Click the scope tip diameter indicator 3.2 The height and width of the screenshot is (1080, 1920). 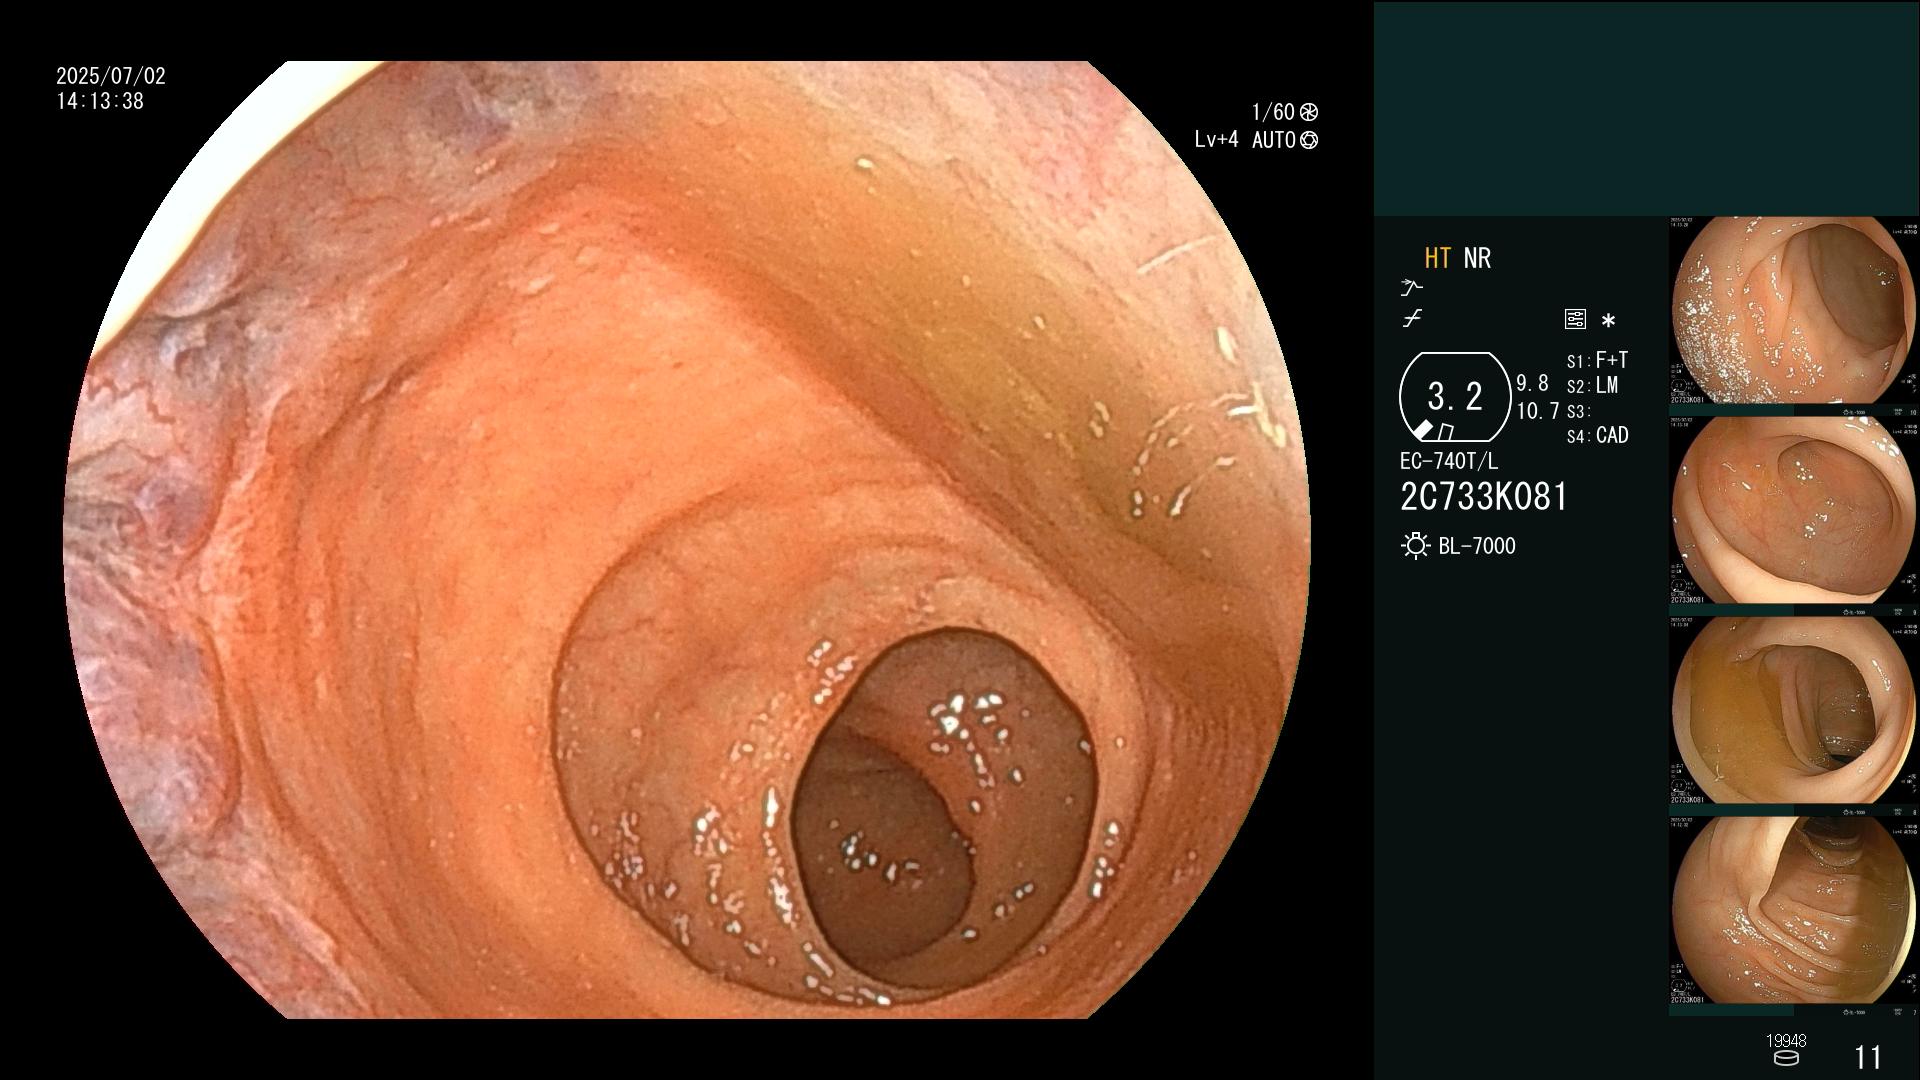pos(1455,397)
